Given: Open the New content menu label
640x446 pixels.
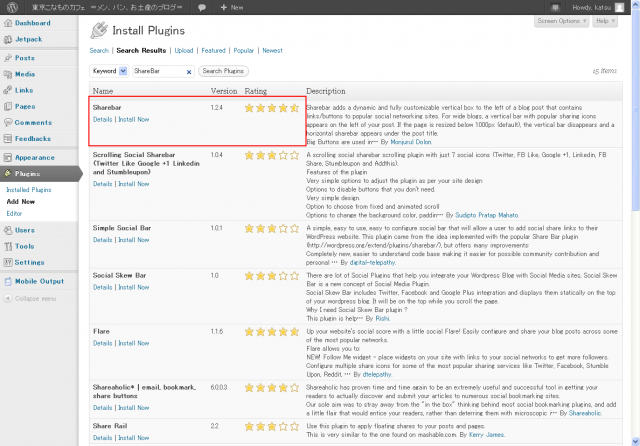Looking at the screenshot, I should pos(237,7).
